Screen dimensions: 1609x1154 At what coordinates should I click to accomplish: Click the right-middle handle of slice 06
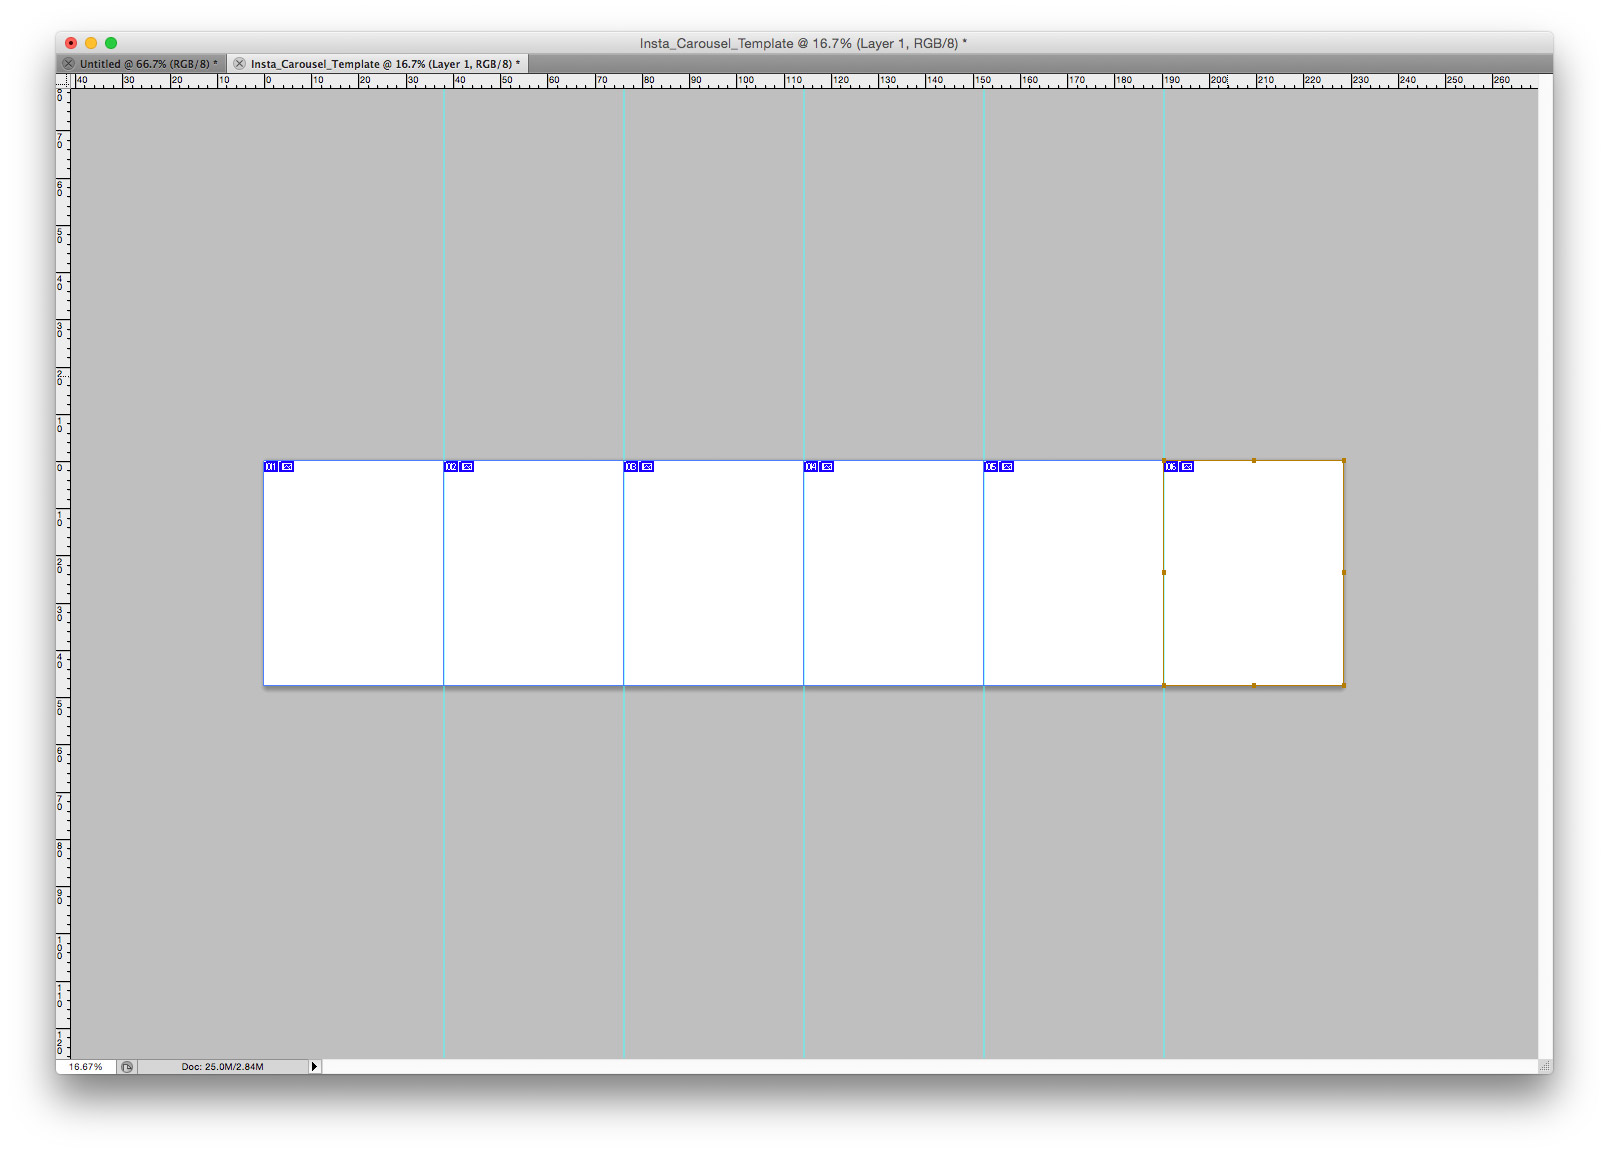tap(1343, 573)
